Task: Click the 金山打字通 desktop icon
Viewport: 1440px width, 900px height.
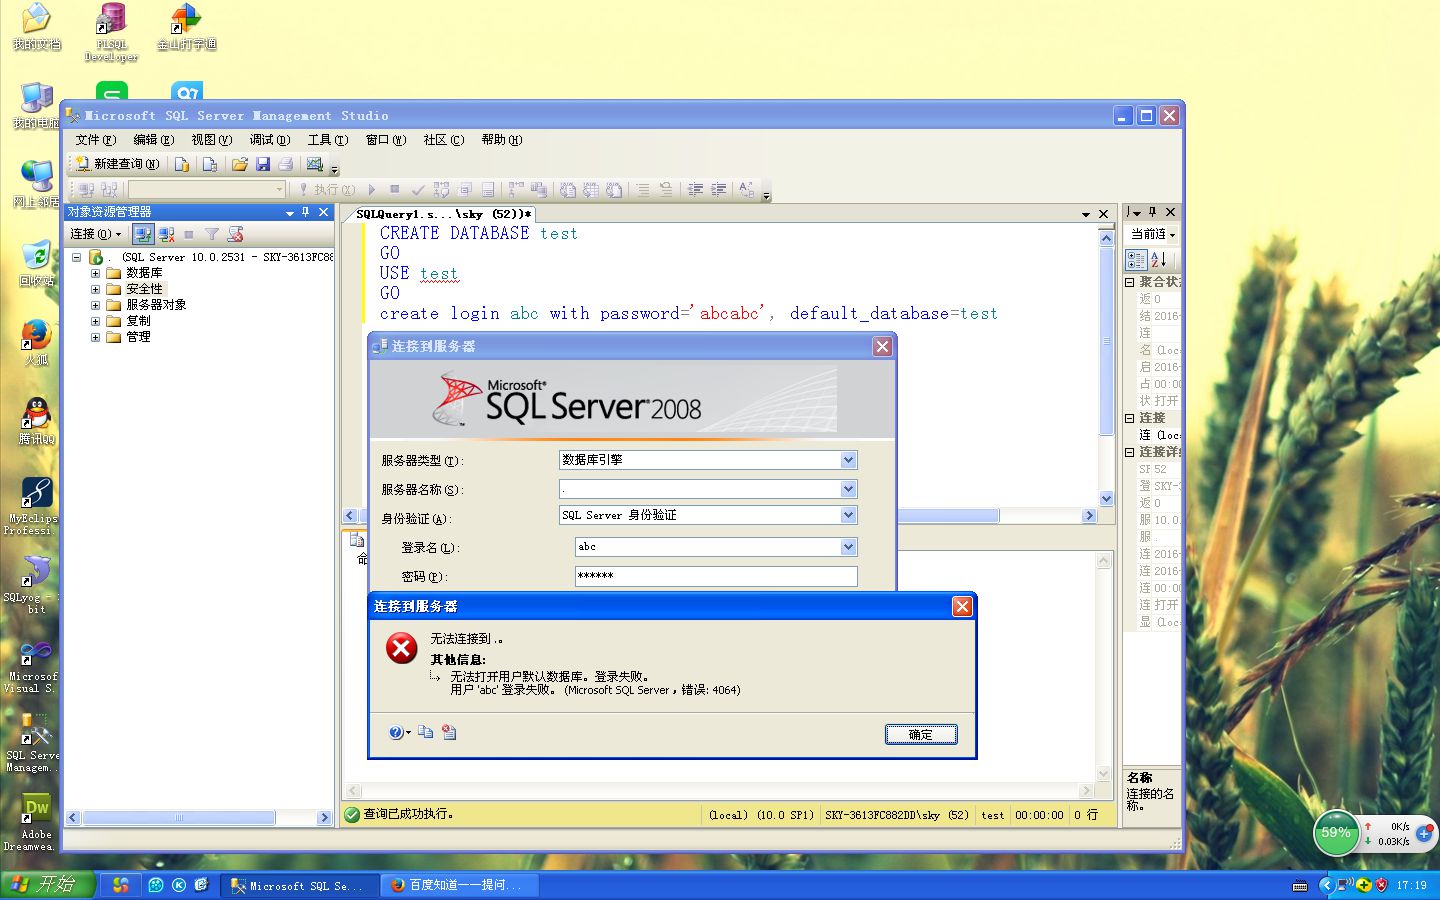Action: coord(186,27)
